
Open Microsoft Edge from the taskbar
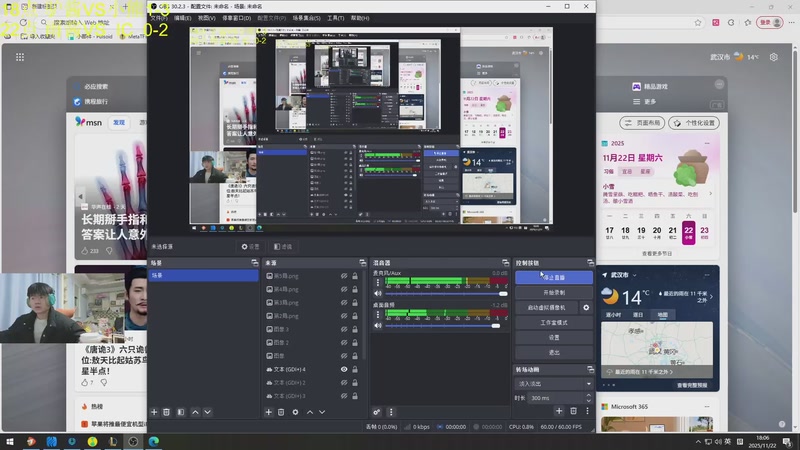coord(154,441)
